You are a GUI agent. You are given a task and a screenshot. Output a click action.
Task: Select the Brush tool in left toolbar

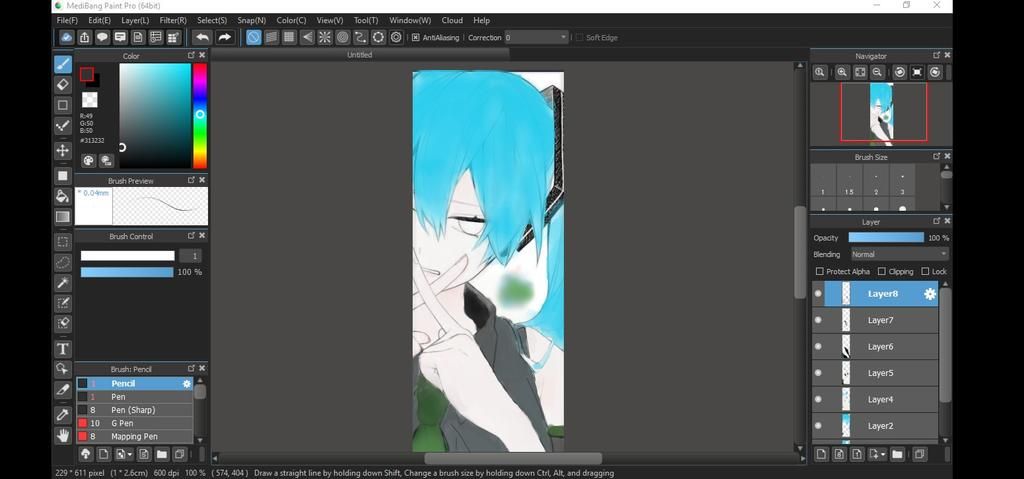(x=63, y=64)
